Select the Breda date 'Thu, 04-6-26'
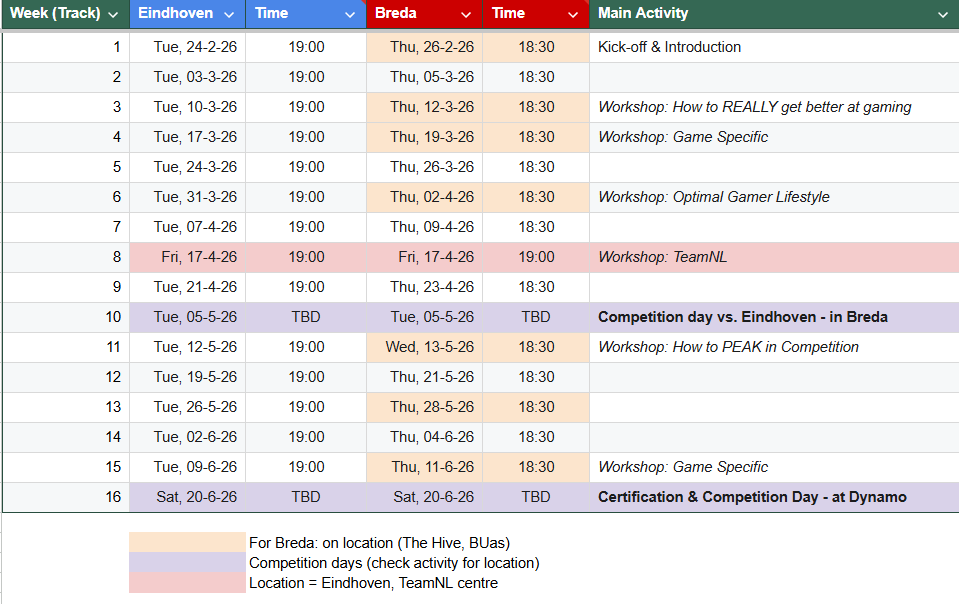The width and height of the screenshot is (959, 604). 424,436
